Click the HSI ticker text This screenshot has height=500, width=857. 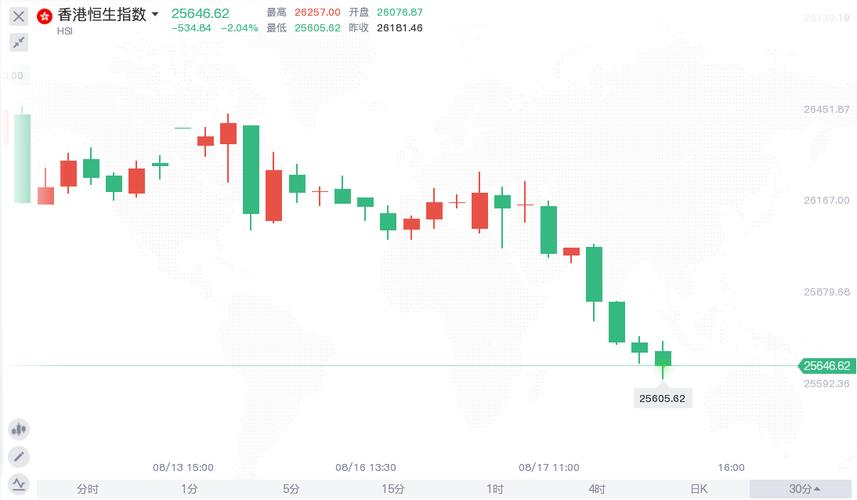(65, 31)
